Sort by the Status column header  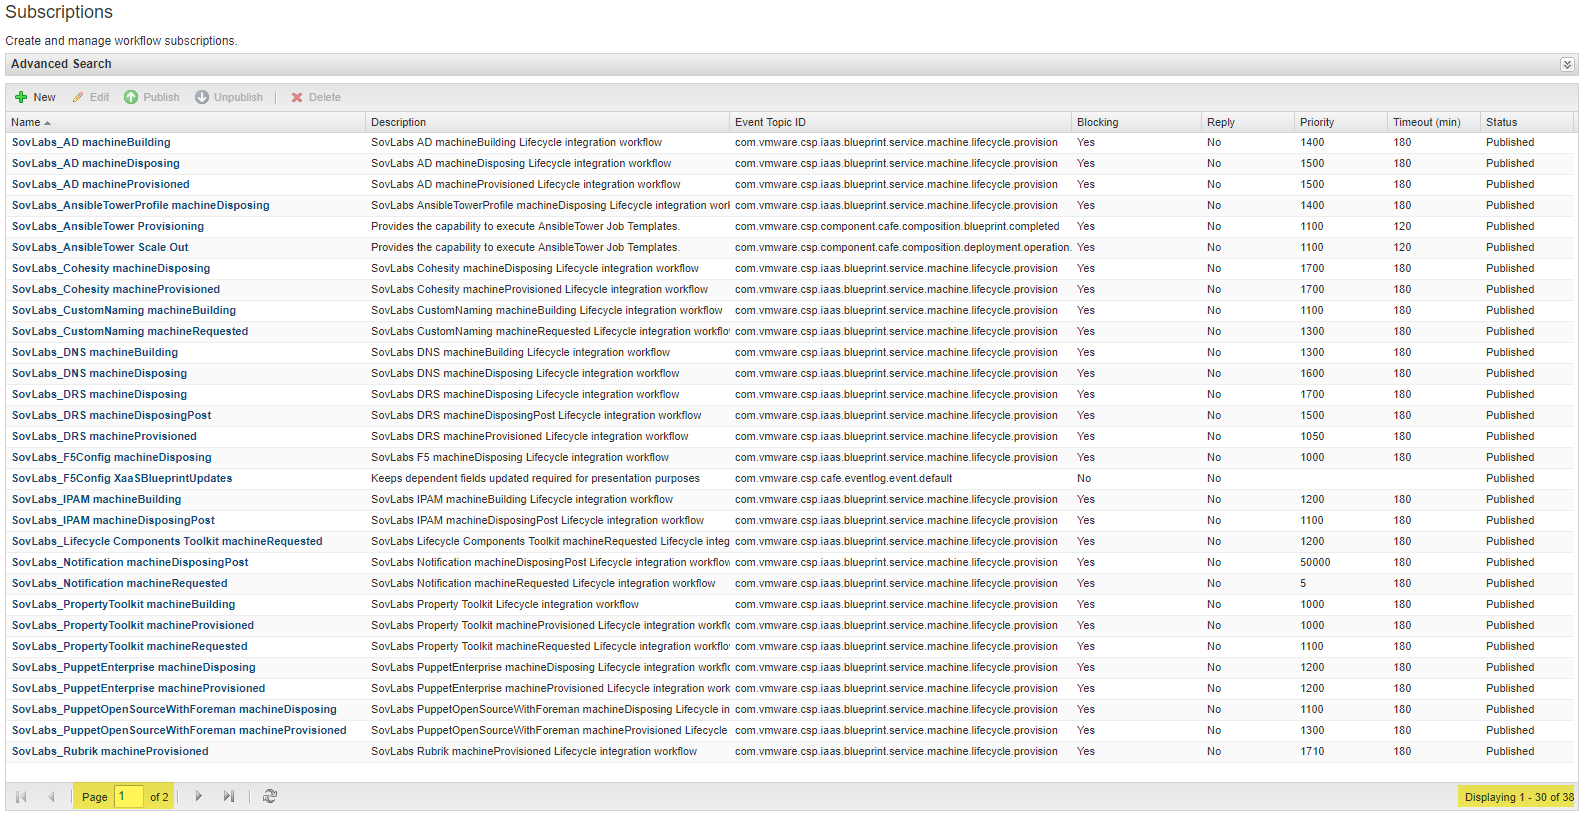pyautogui.click(x=1501, y=122)
